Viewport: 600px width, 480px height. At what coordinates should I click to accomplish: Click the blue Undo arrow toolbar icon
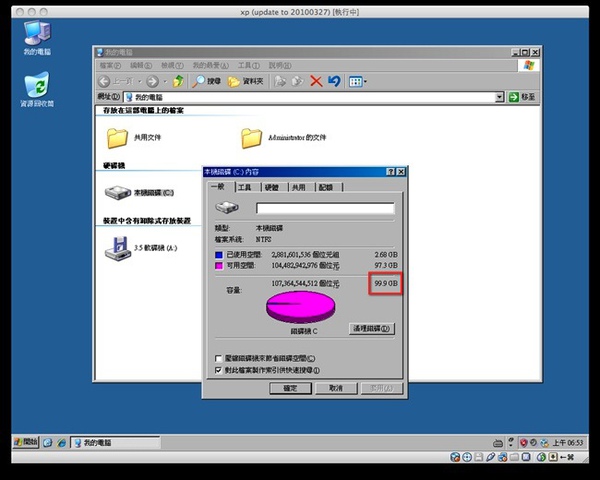click(334, 81)
